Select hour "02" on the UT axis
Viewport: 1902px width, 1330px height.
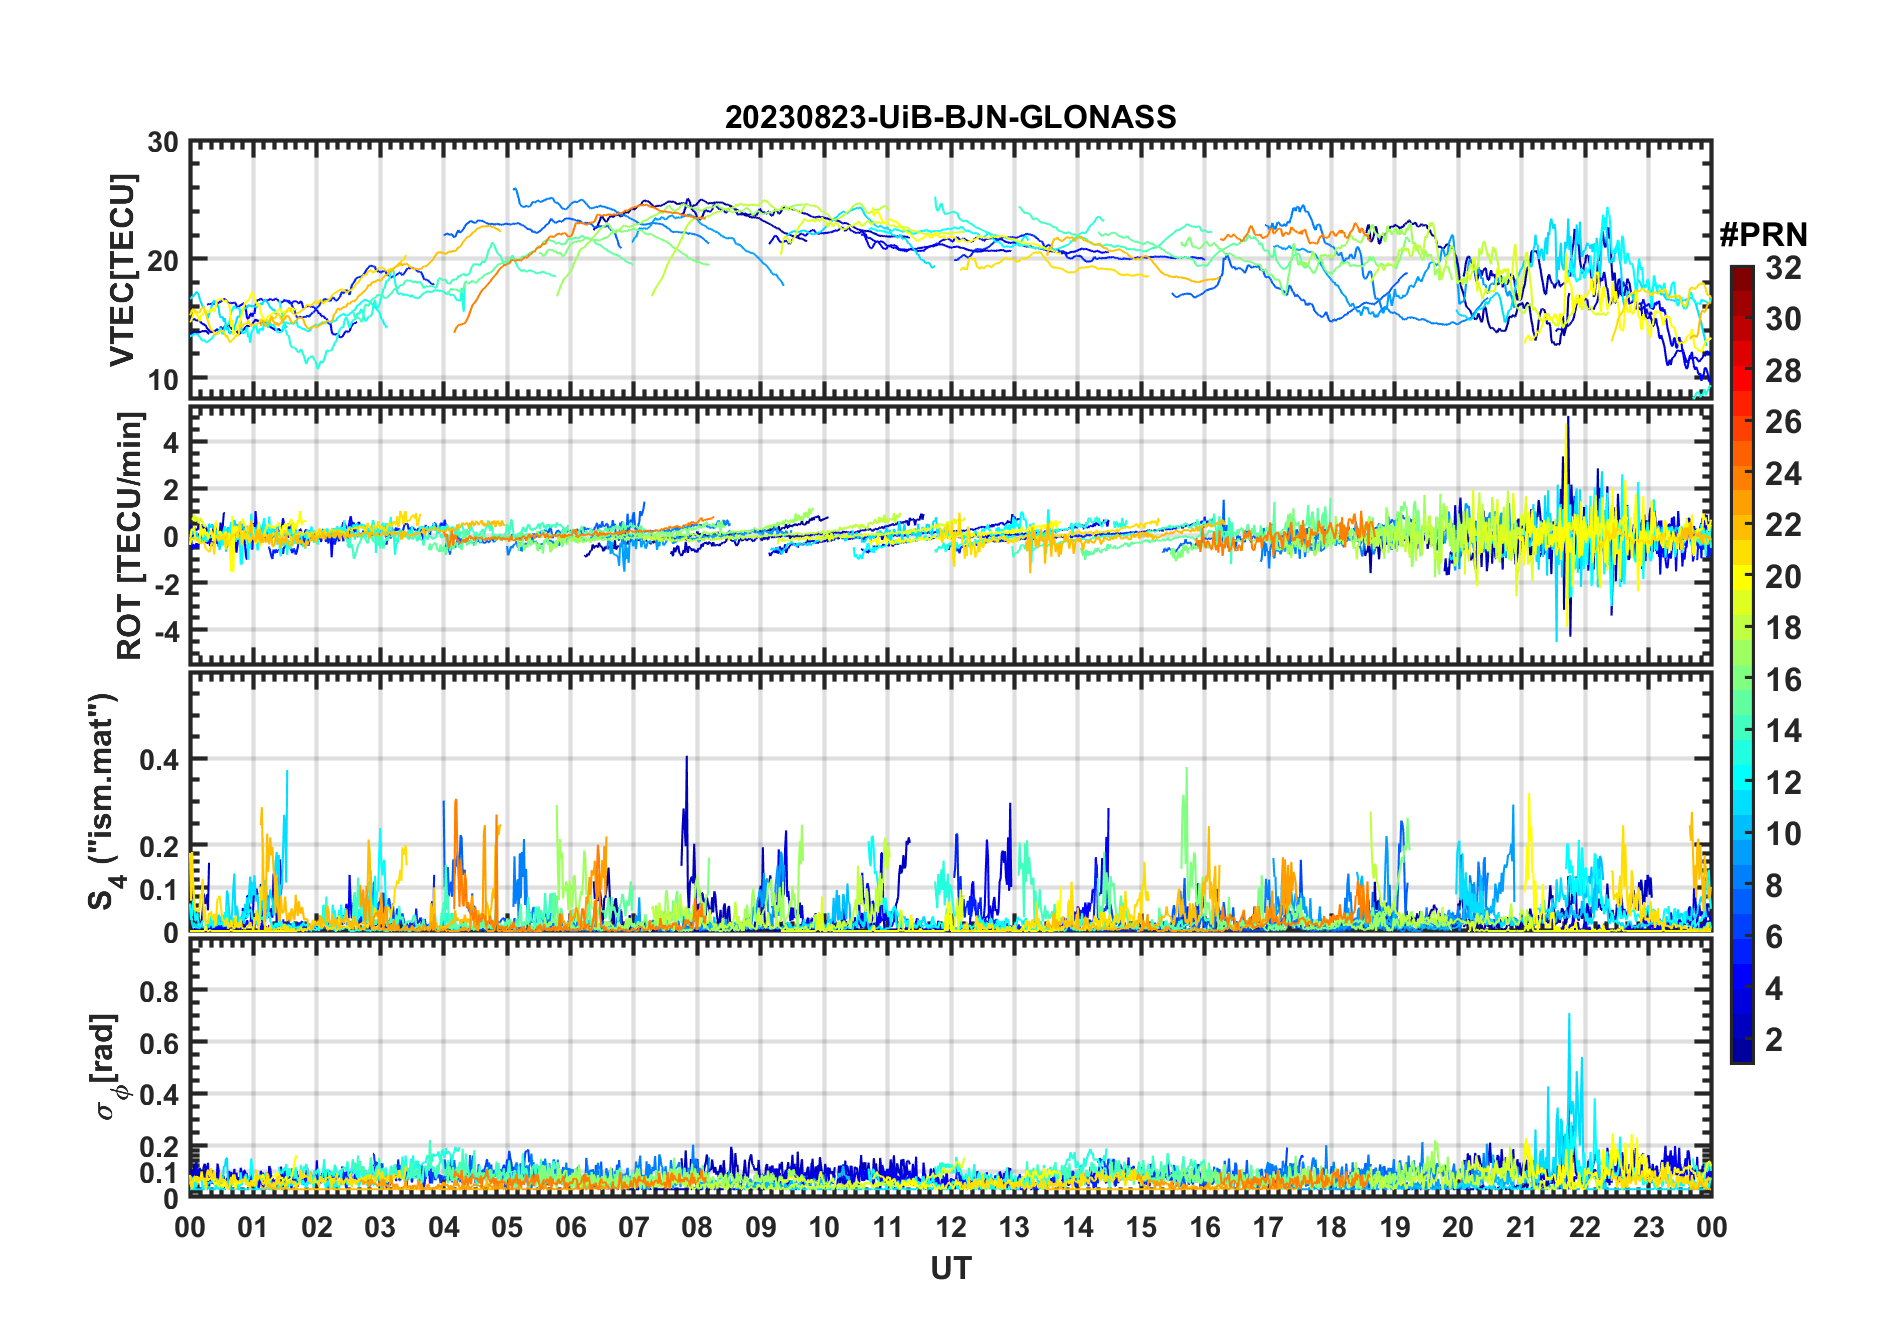(x=317, y=1227)
